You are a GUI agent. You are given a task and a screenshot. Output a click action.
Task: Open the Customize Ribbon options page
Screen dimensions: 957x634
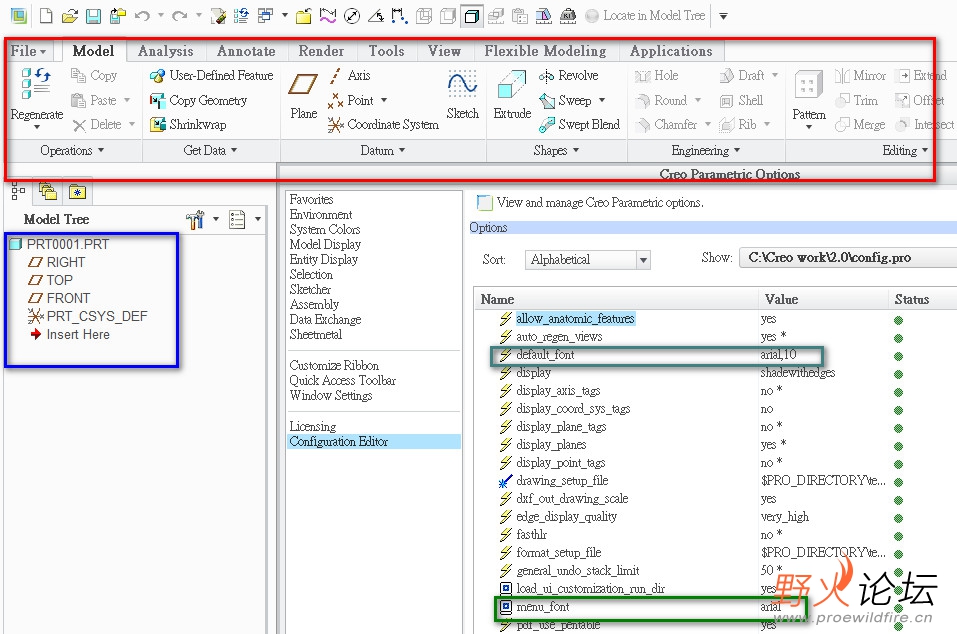point(334,366)
